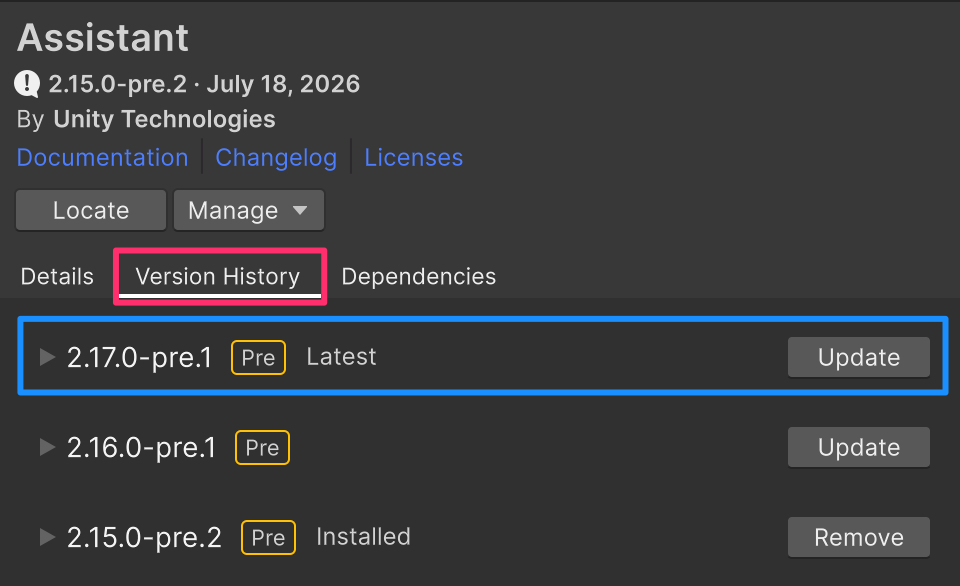Open the Changelog link
Screen dimensions: 960x586
(276, 157)
